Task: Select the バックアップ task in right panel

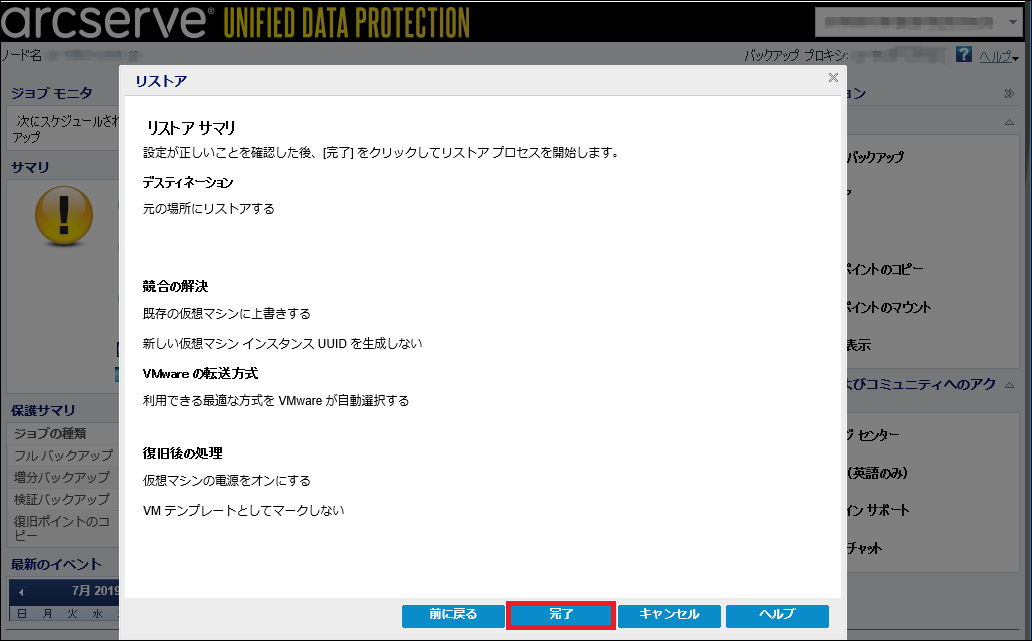Action: pyautogui.click(x=875, y=157)
